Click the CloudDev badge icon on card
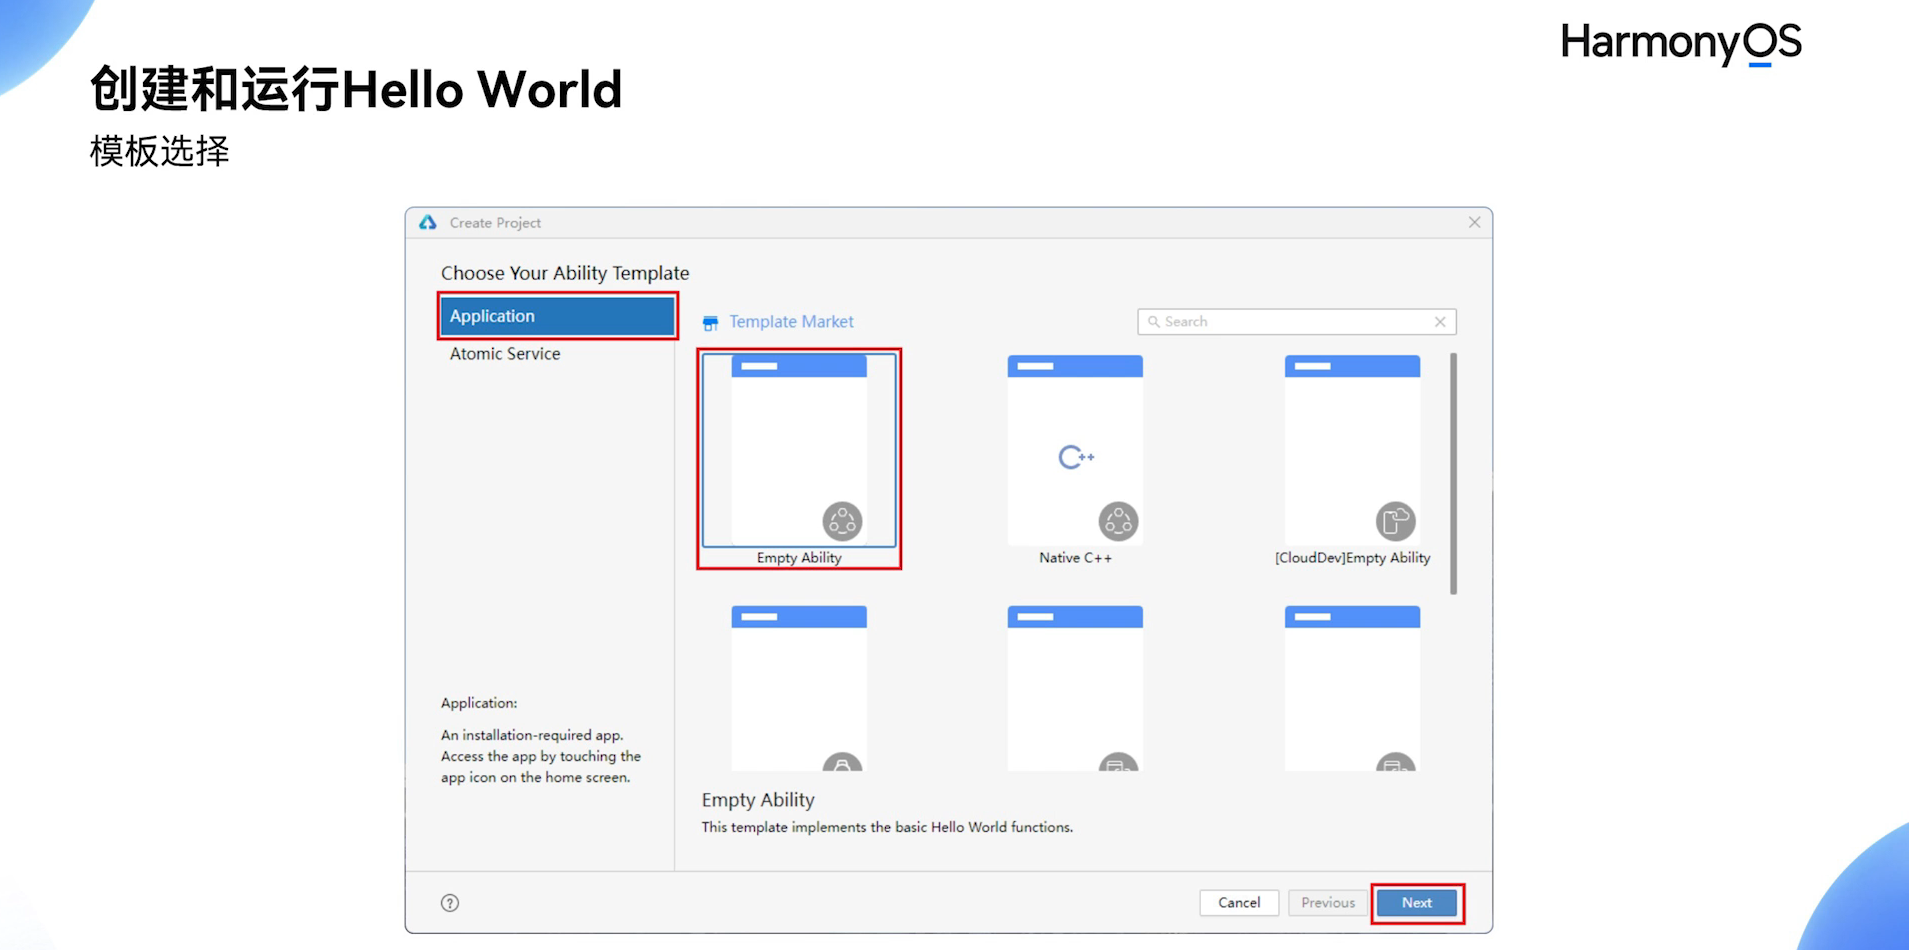The image size is (1909, 950). (x=1395, y=521)
